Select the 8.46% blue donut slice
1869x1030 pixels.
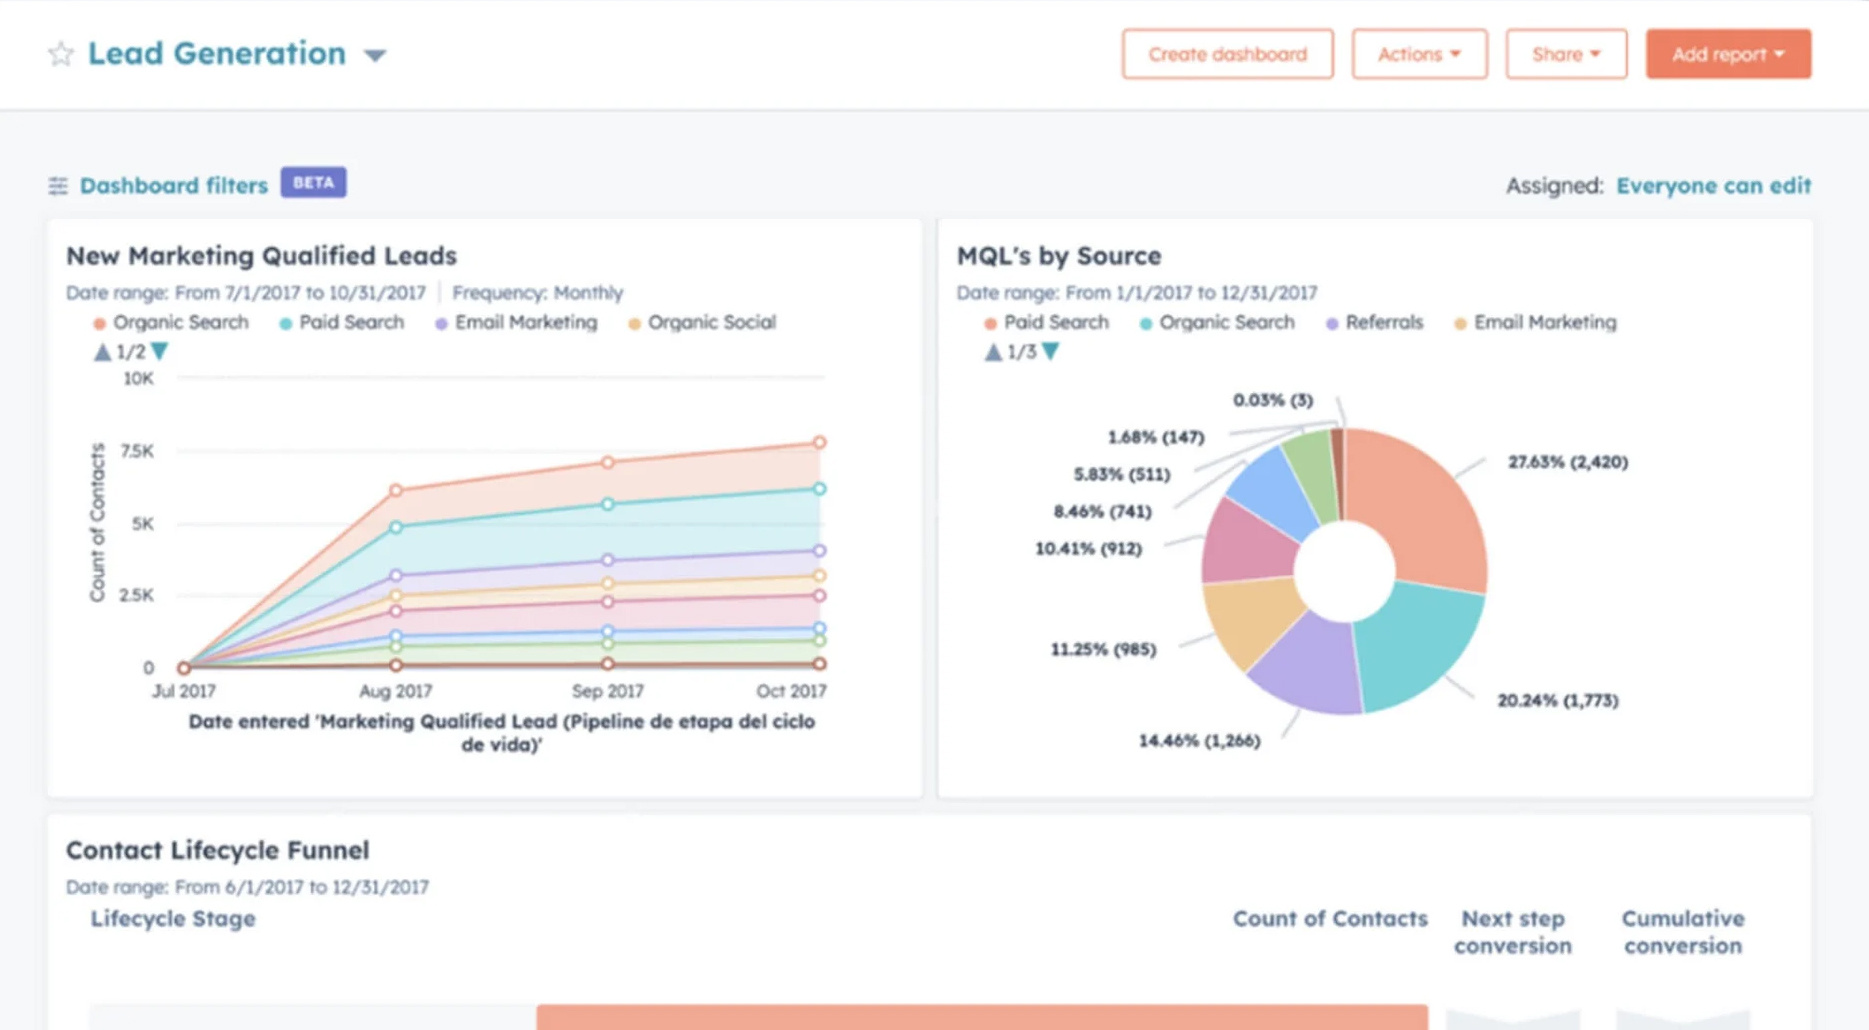[x=1275, y=492]
